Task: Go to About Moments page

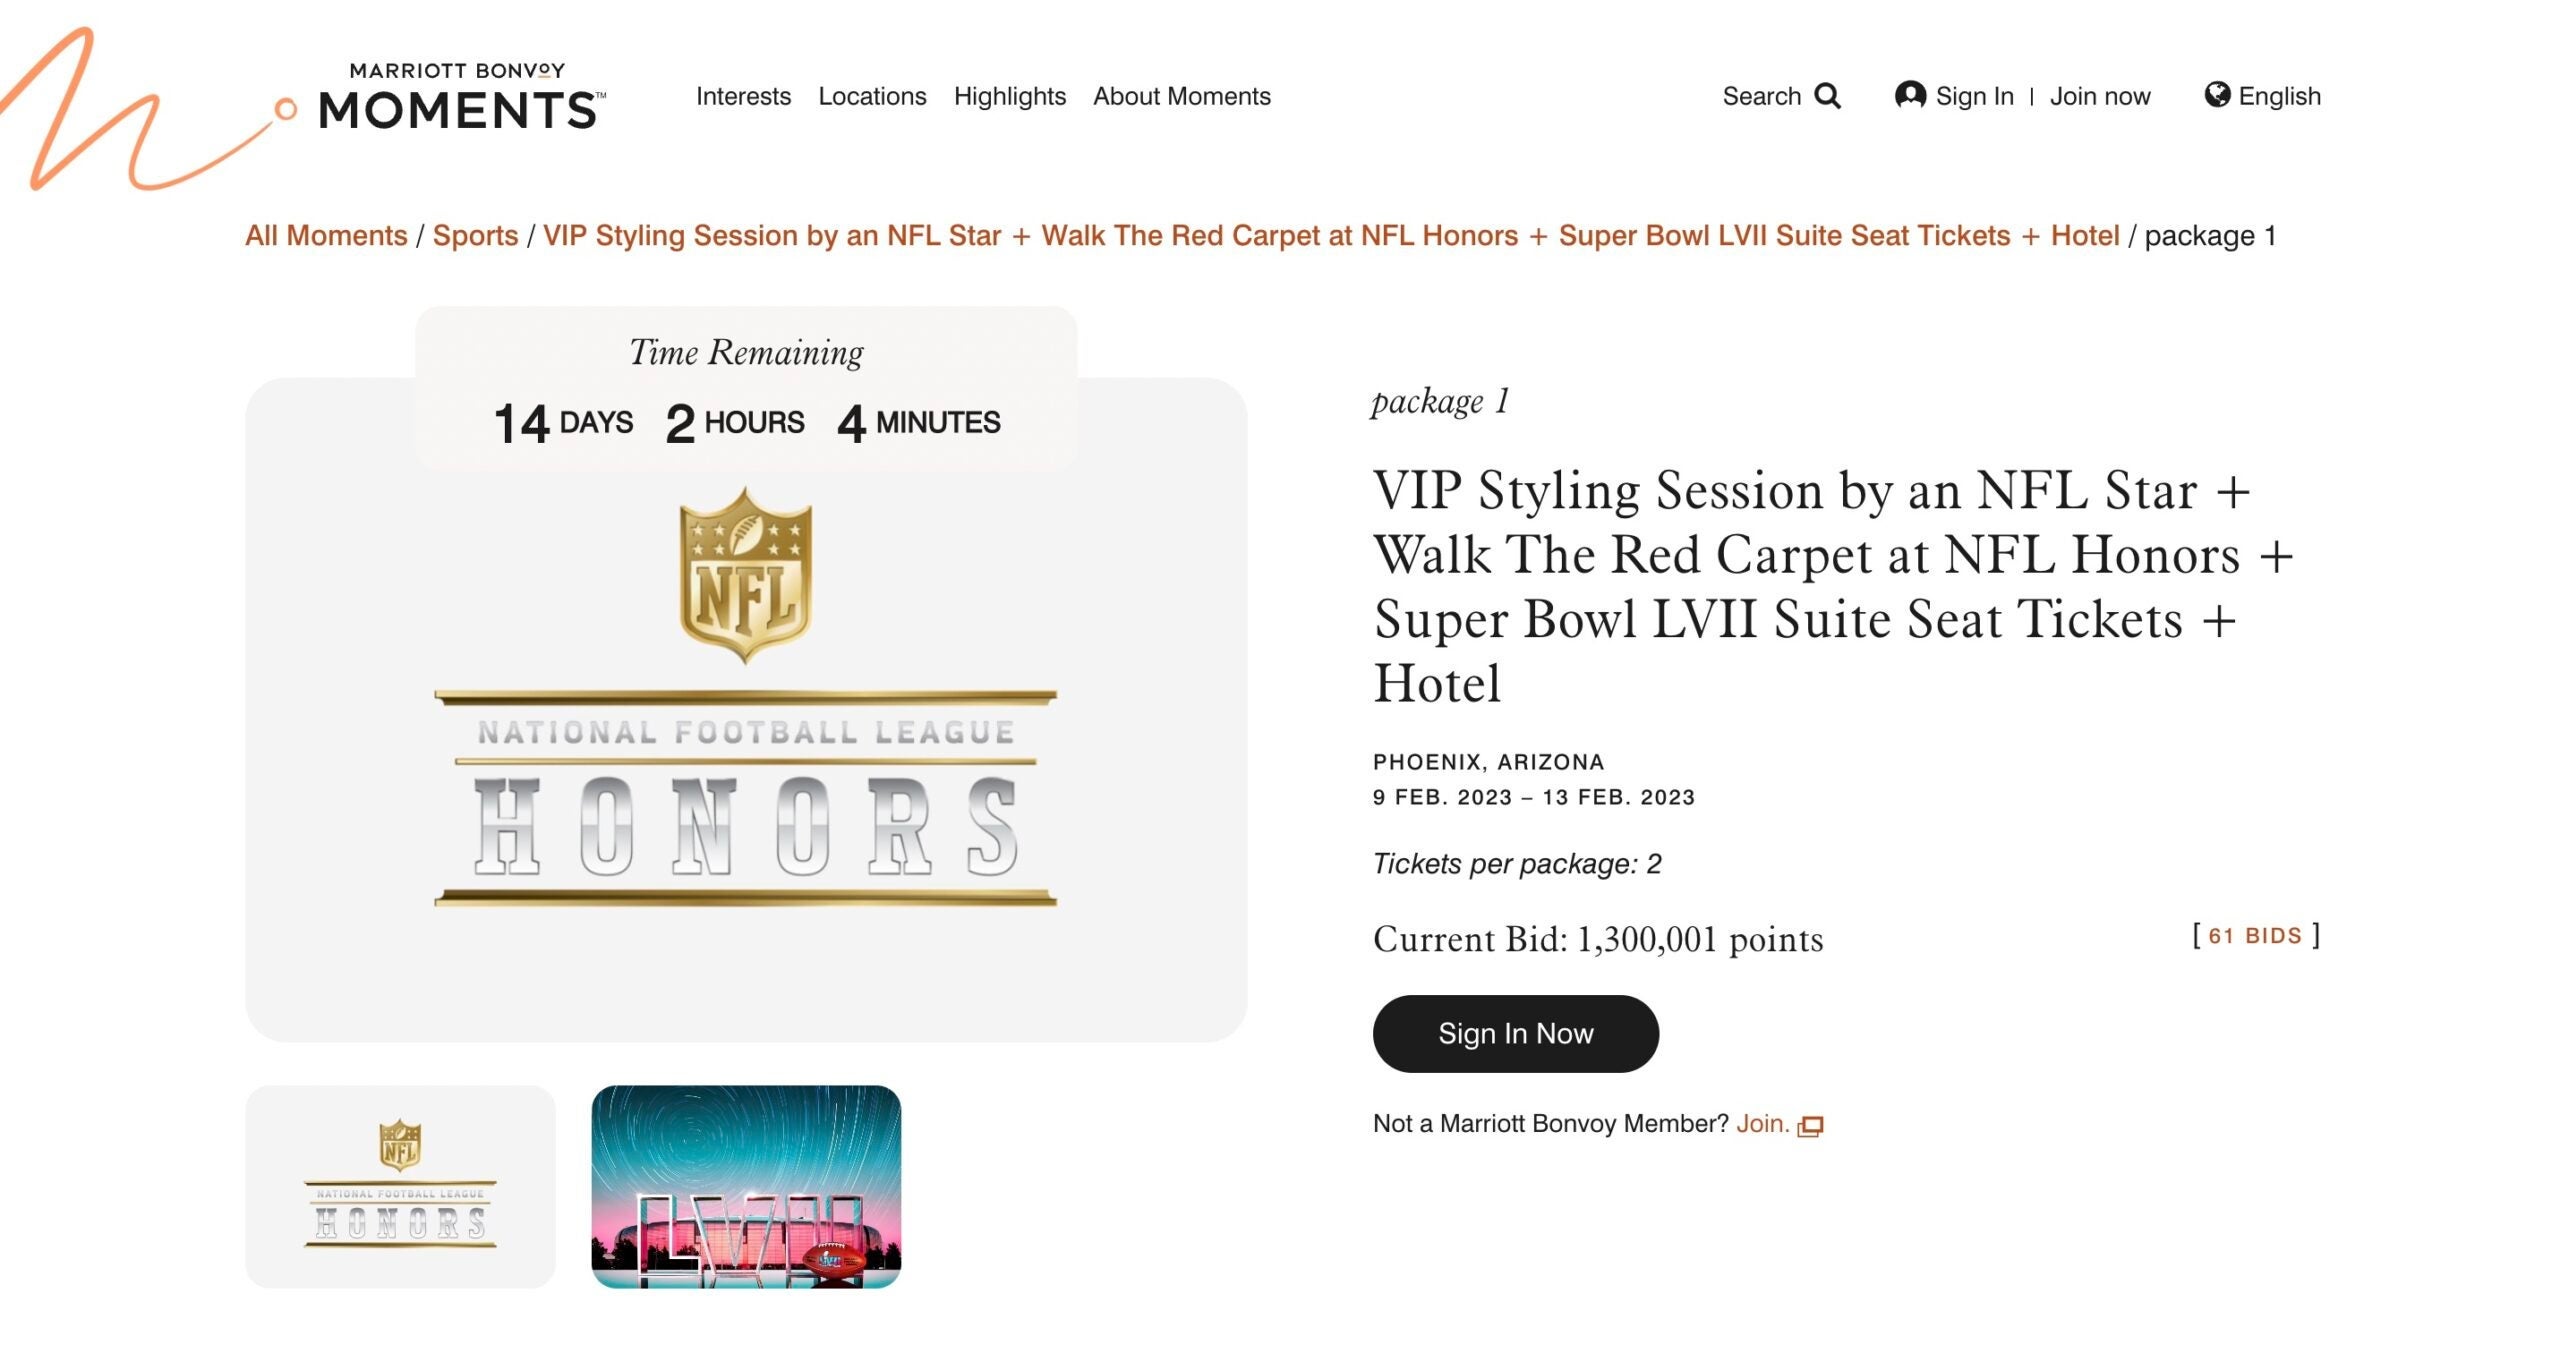Action: point(1182,96)
